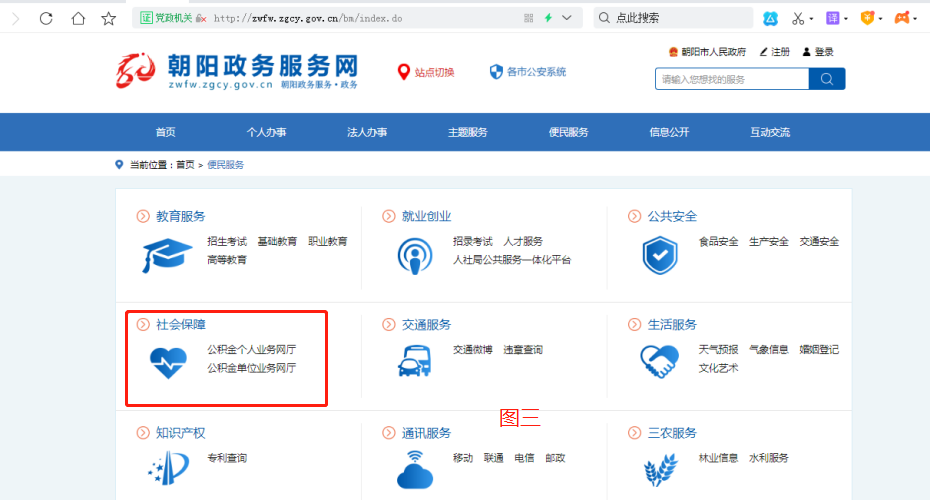Click 首页 in the breadcrumb trail
Image resolution: width=931 pixels, height=500 pixels.
pos(185,165)
